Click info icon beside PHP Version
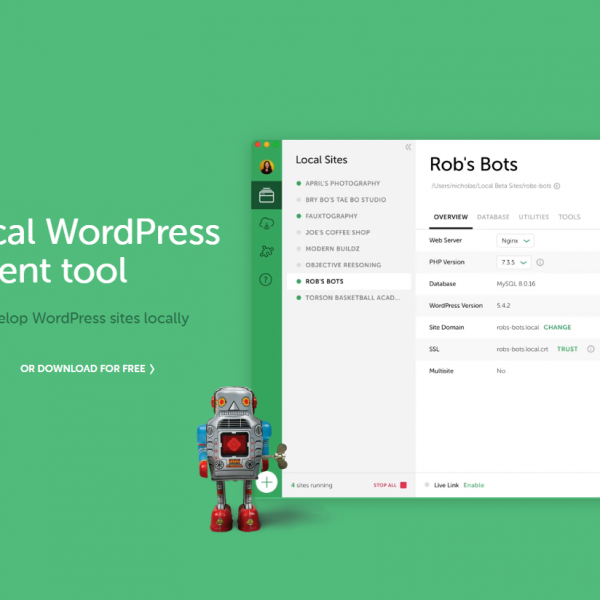This screenshot has width=600, height=600. (540, 262)
